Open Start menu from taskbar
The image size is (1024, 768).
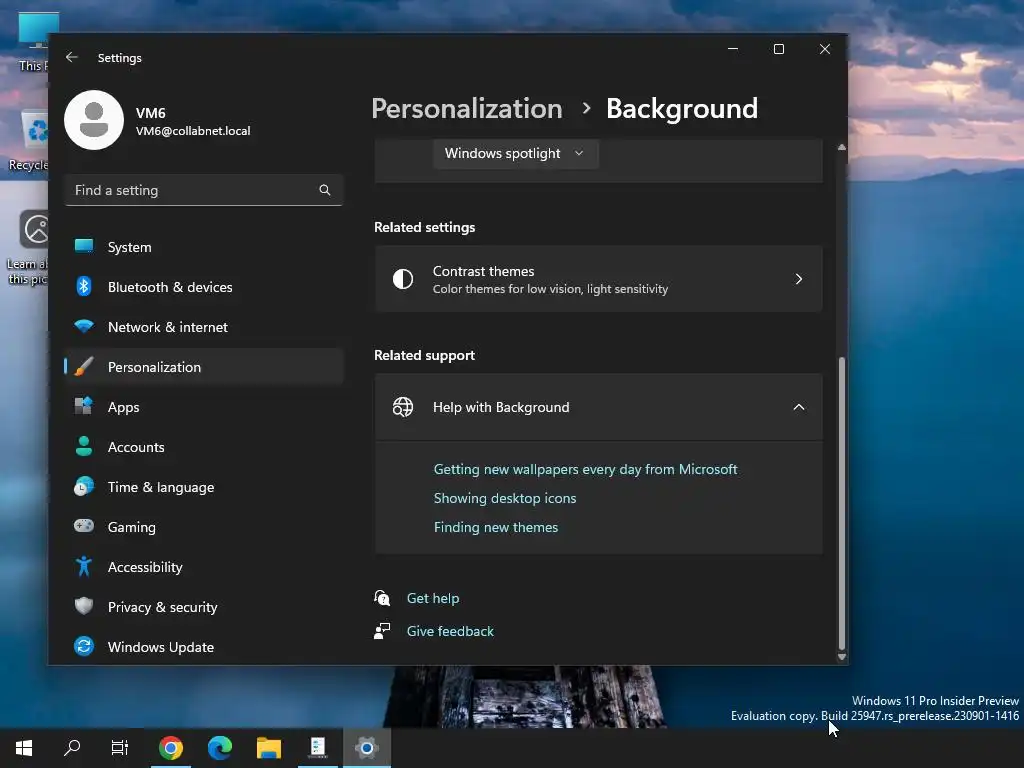pyautogui.click(x=24, y=748)
